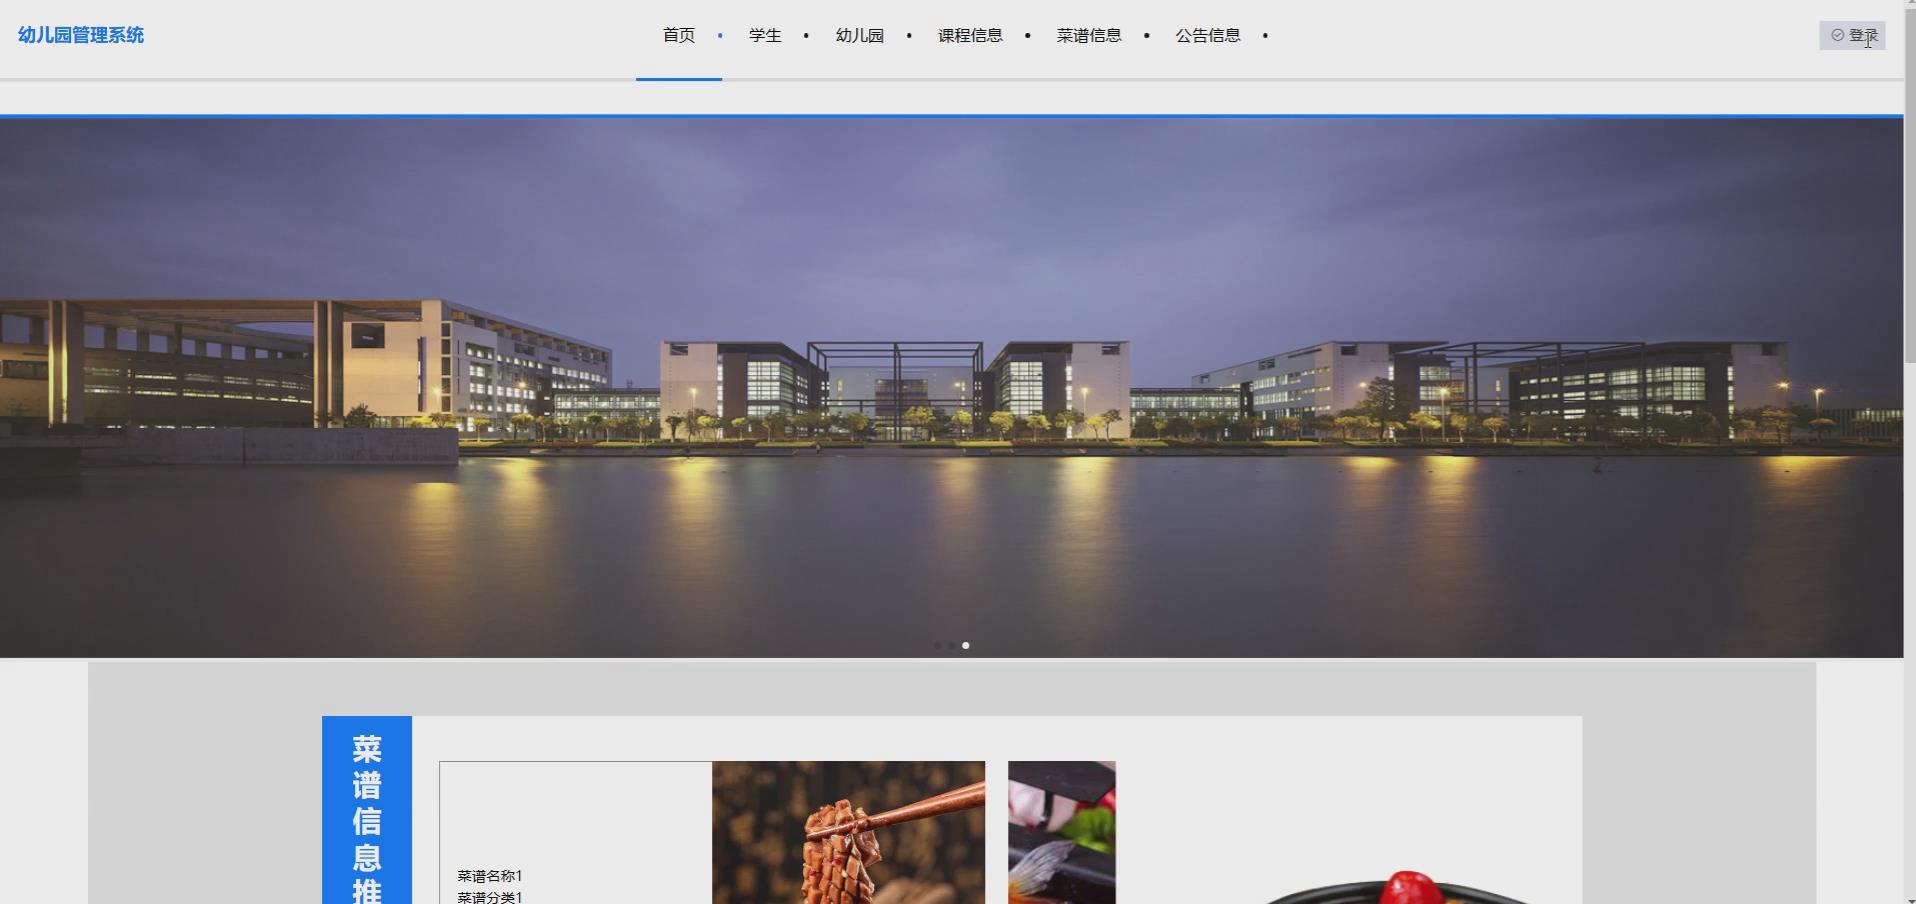Open the 首页 navigation tab
The height and width of the screenshot is (904, 1916).
(679, 35)
